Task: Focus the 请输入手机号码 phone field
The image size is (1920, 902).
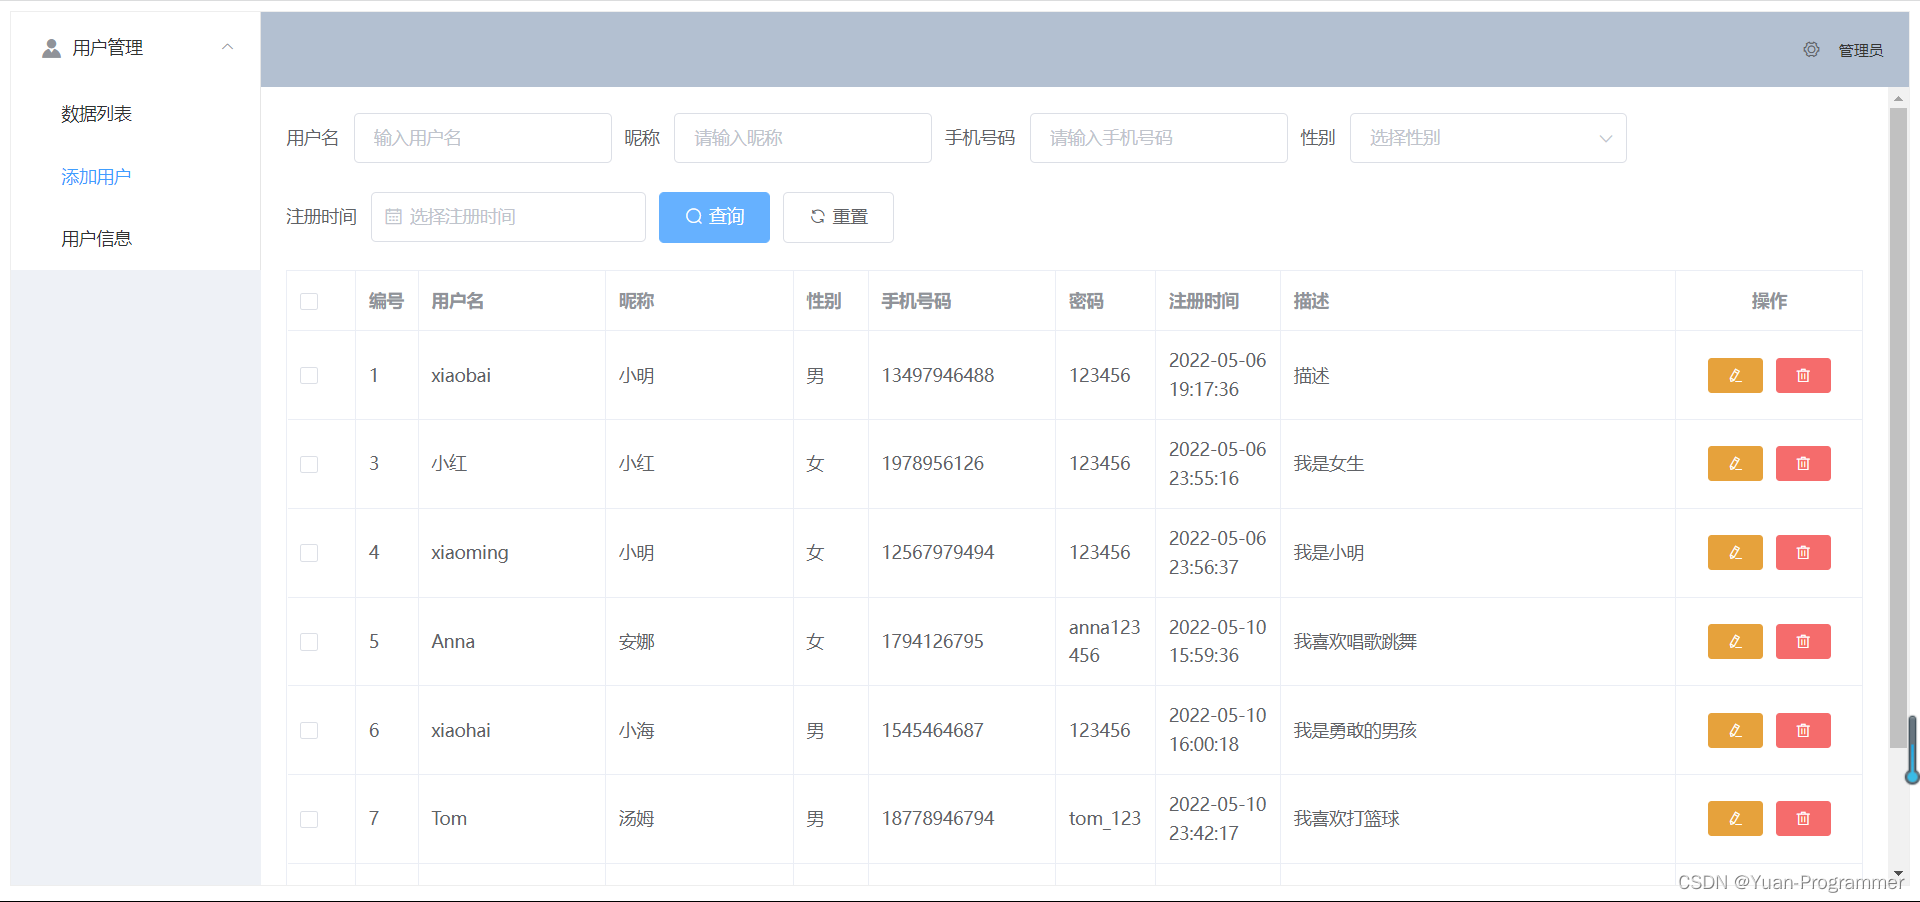Action: pyautogui.click(x=1159, y=138)
